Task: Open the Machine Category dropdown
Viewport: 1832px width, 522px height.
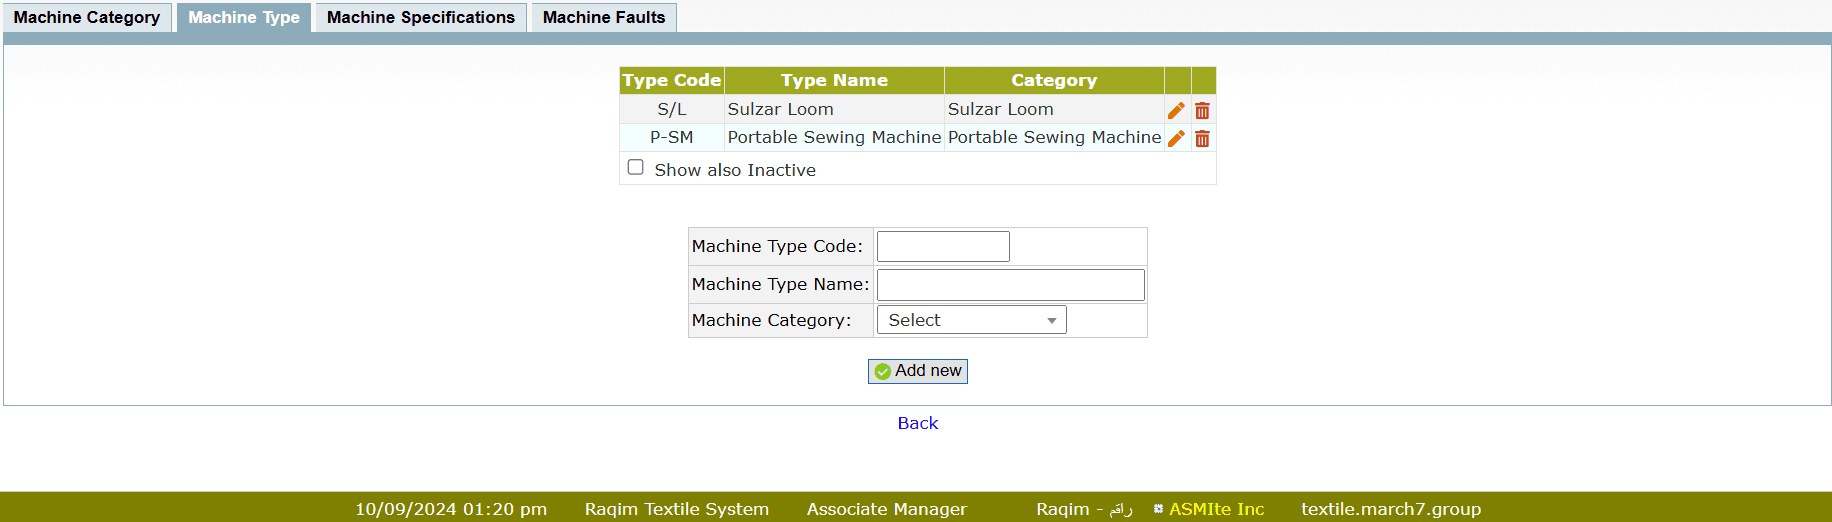Action: tap(970, 320)
